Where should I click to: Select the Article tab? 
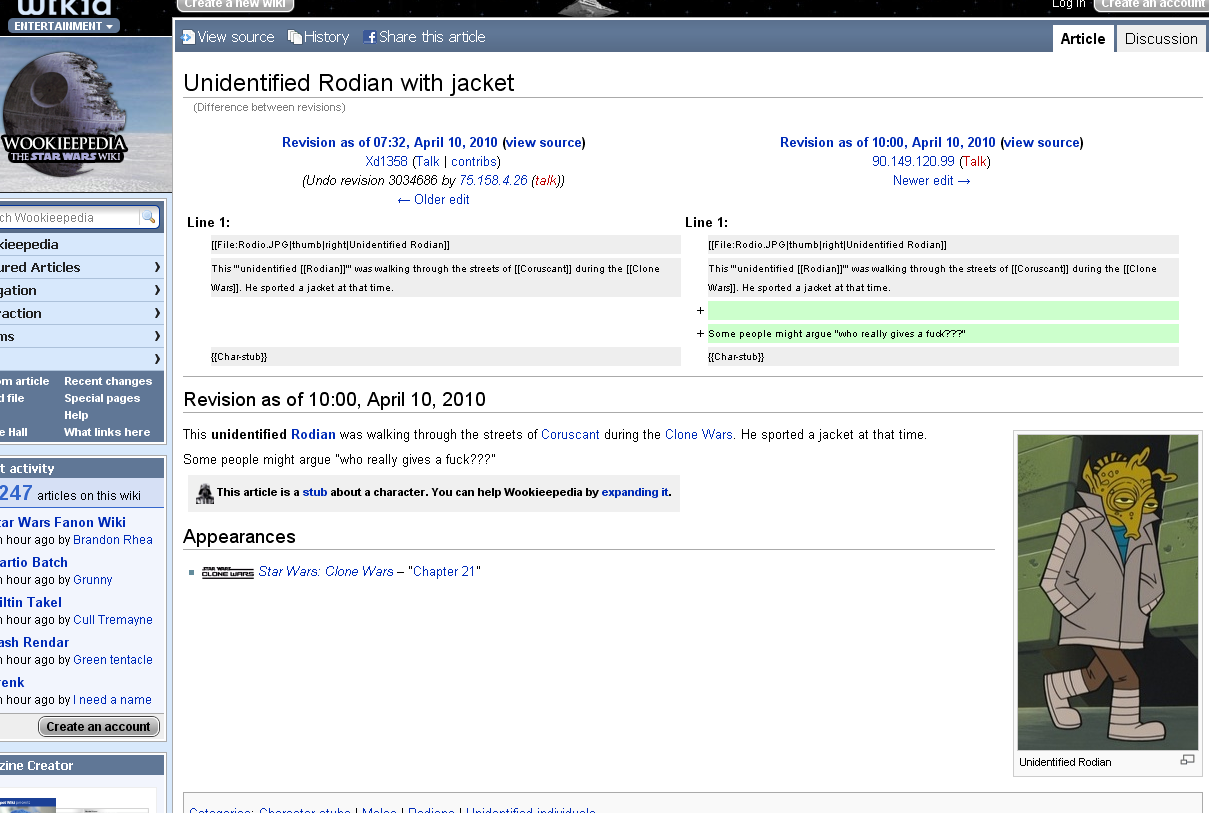pyautogui.click(x=1082, y=39)
